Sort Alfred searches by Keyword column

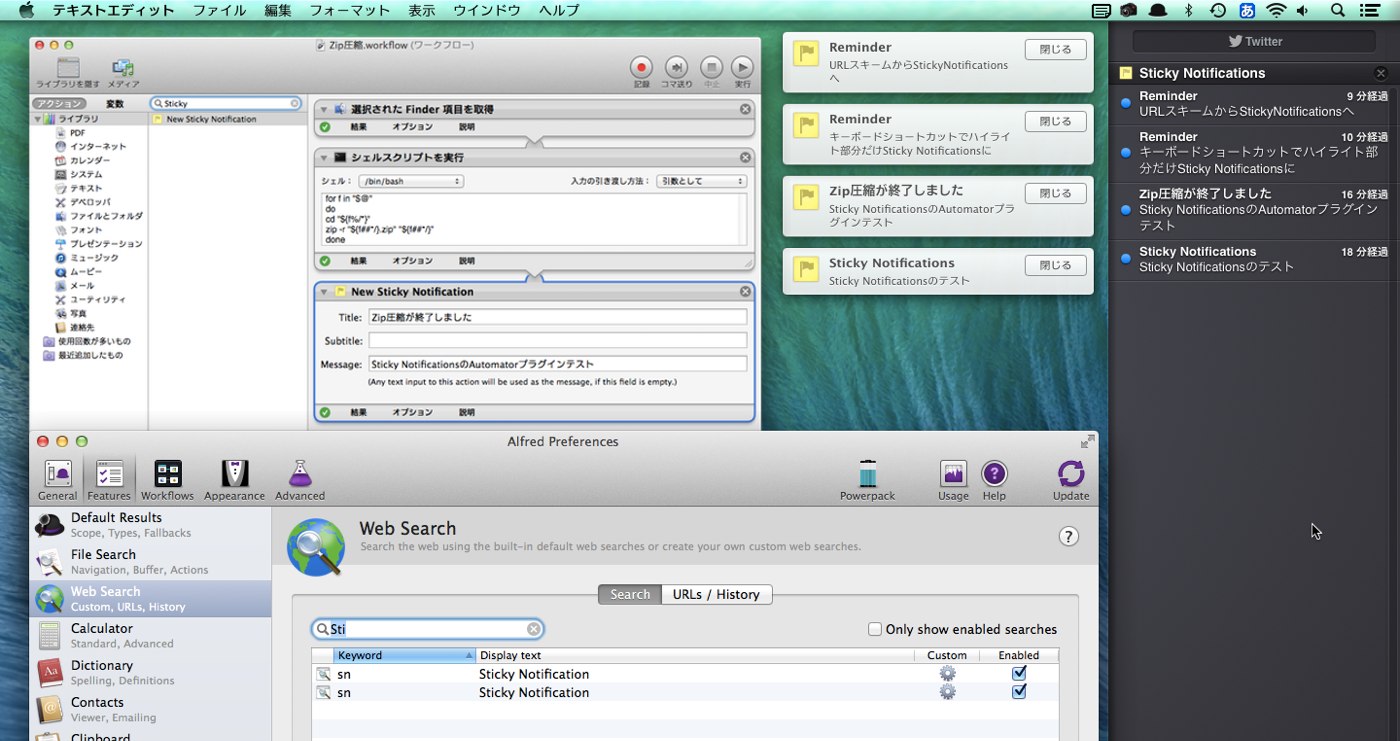coord(405,656)
